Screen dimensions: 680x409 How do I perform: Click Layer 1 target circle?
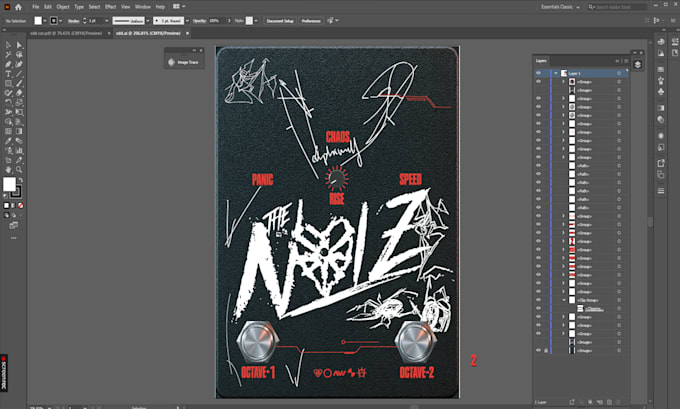point(619,73)
